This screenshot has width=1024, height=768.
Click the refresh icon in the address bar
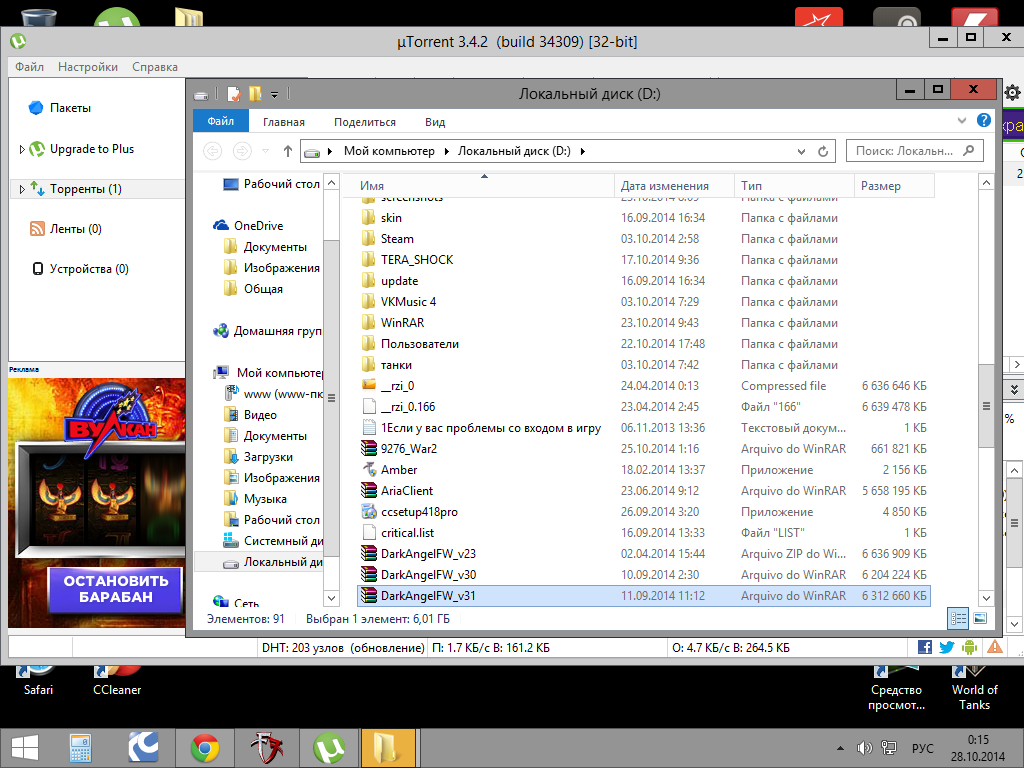[823, 152]
